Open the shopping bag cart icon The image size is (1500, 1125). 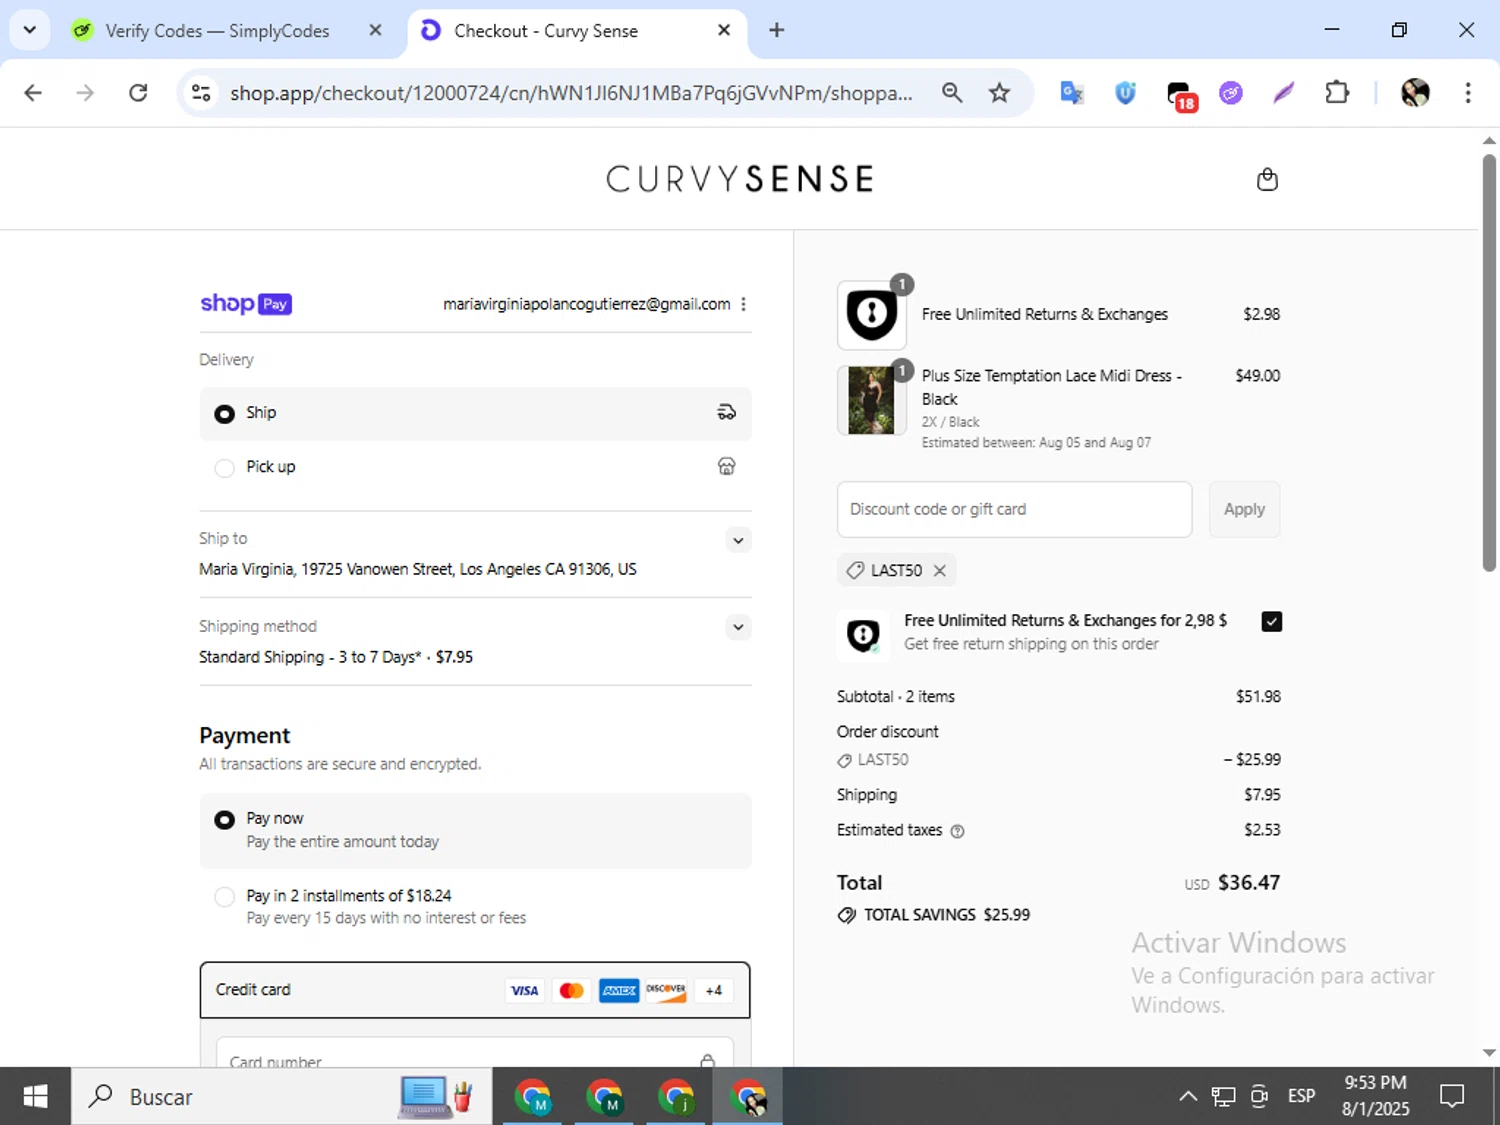click(x=1267, y=179)
